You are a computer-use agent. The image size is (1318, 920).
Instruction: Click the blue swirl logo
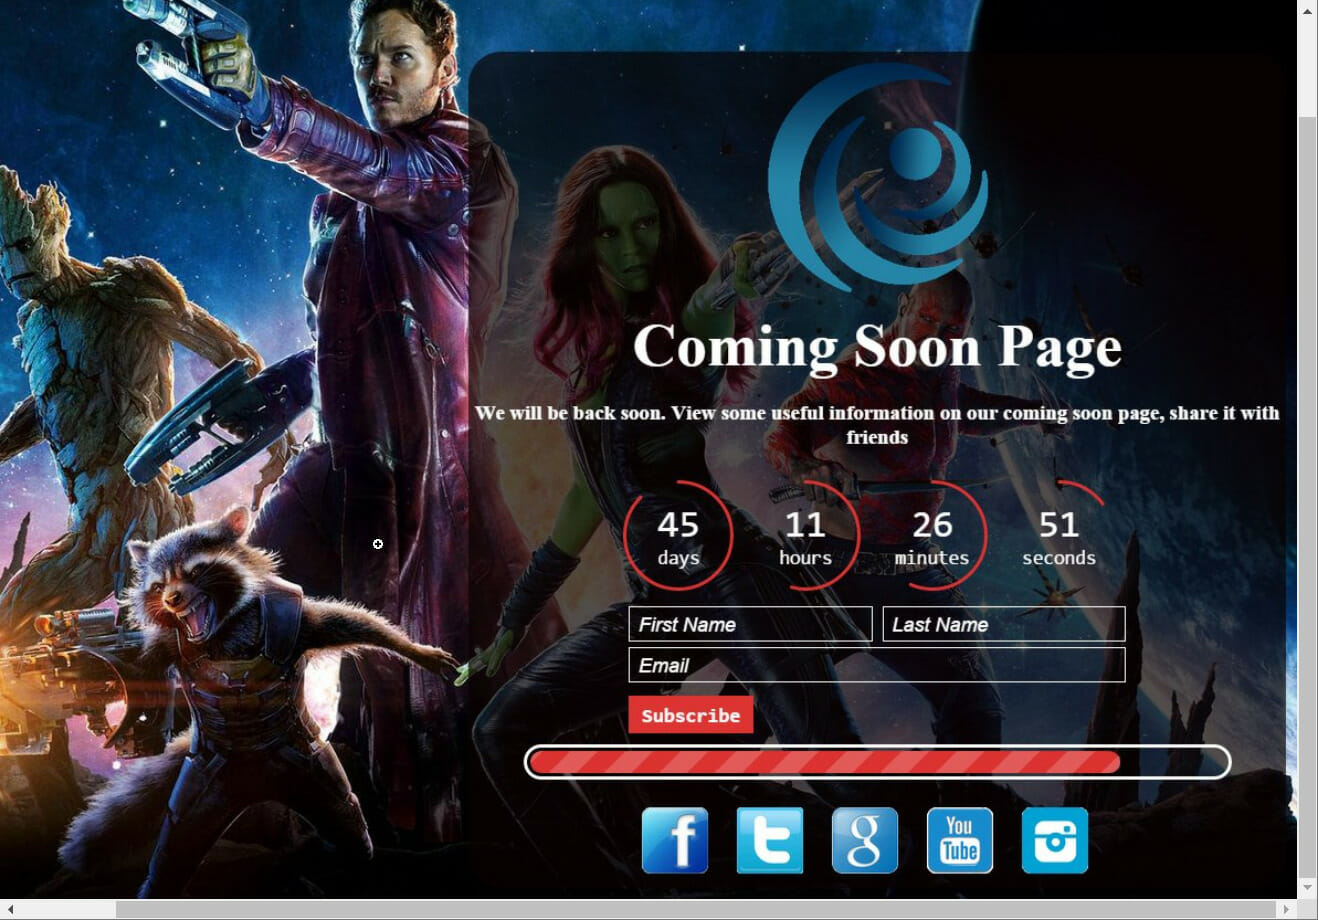pyautogui.click(x=877, y=178)
